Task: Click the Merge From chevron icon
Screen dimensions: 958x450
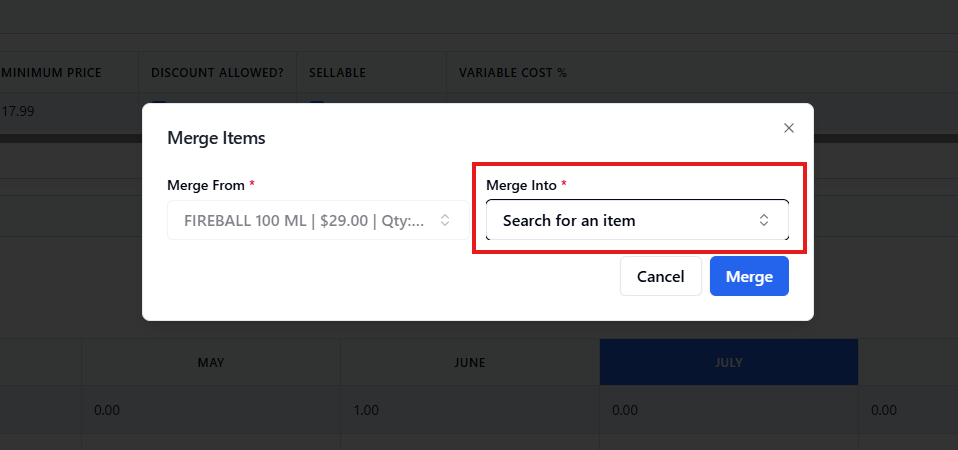Action: [445, 220]
